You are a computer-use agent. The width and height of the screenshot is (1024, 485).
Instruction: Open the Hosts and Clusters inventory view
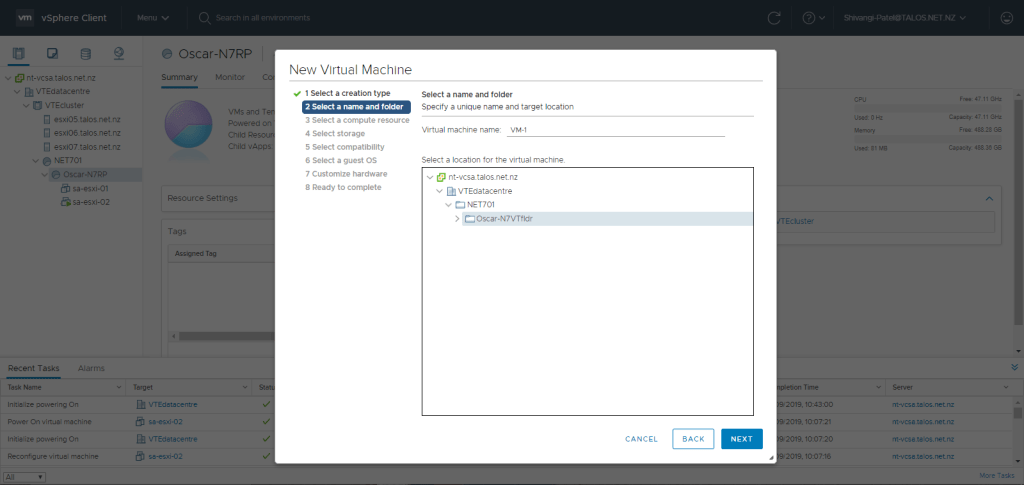pos(20,53)
